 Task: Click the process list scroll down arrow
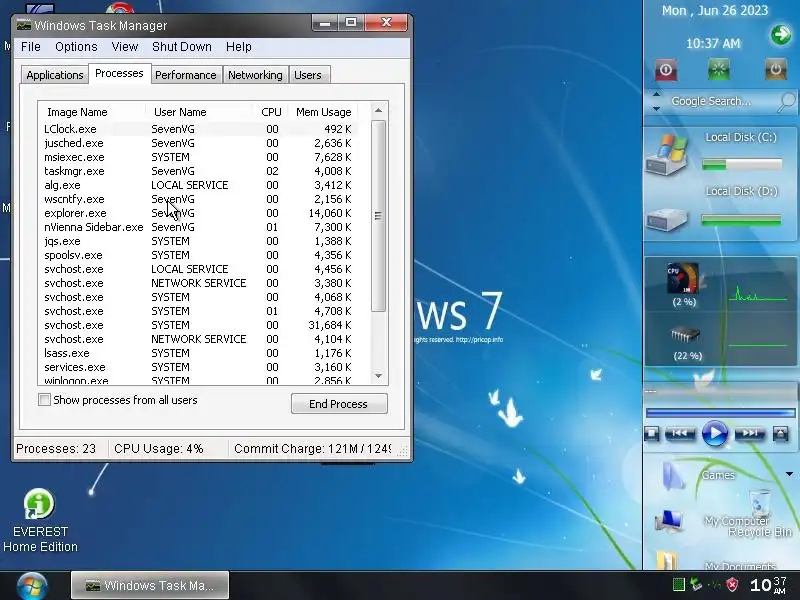378,376
